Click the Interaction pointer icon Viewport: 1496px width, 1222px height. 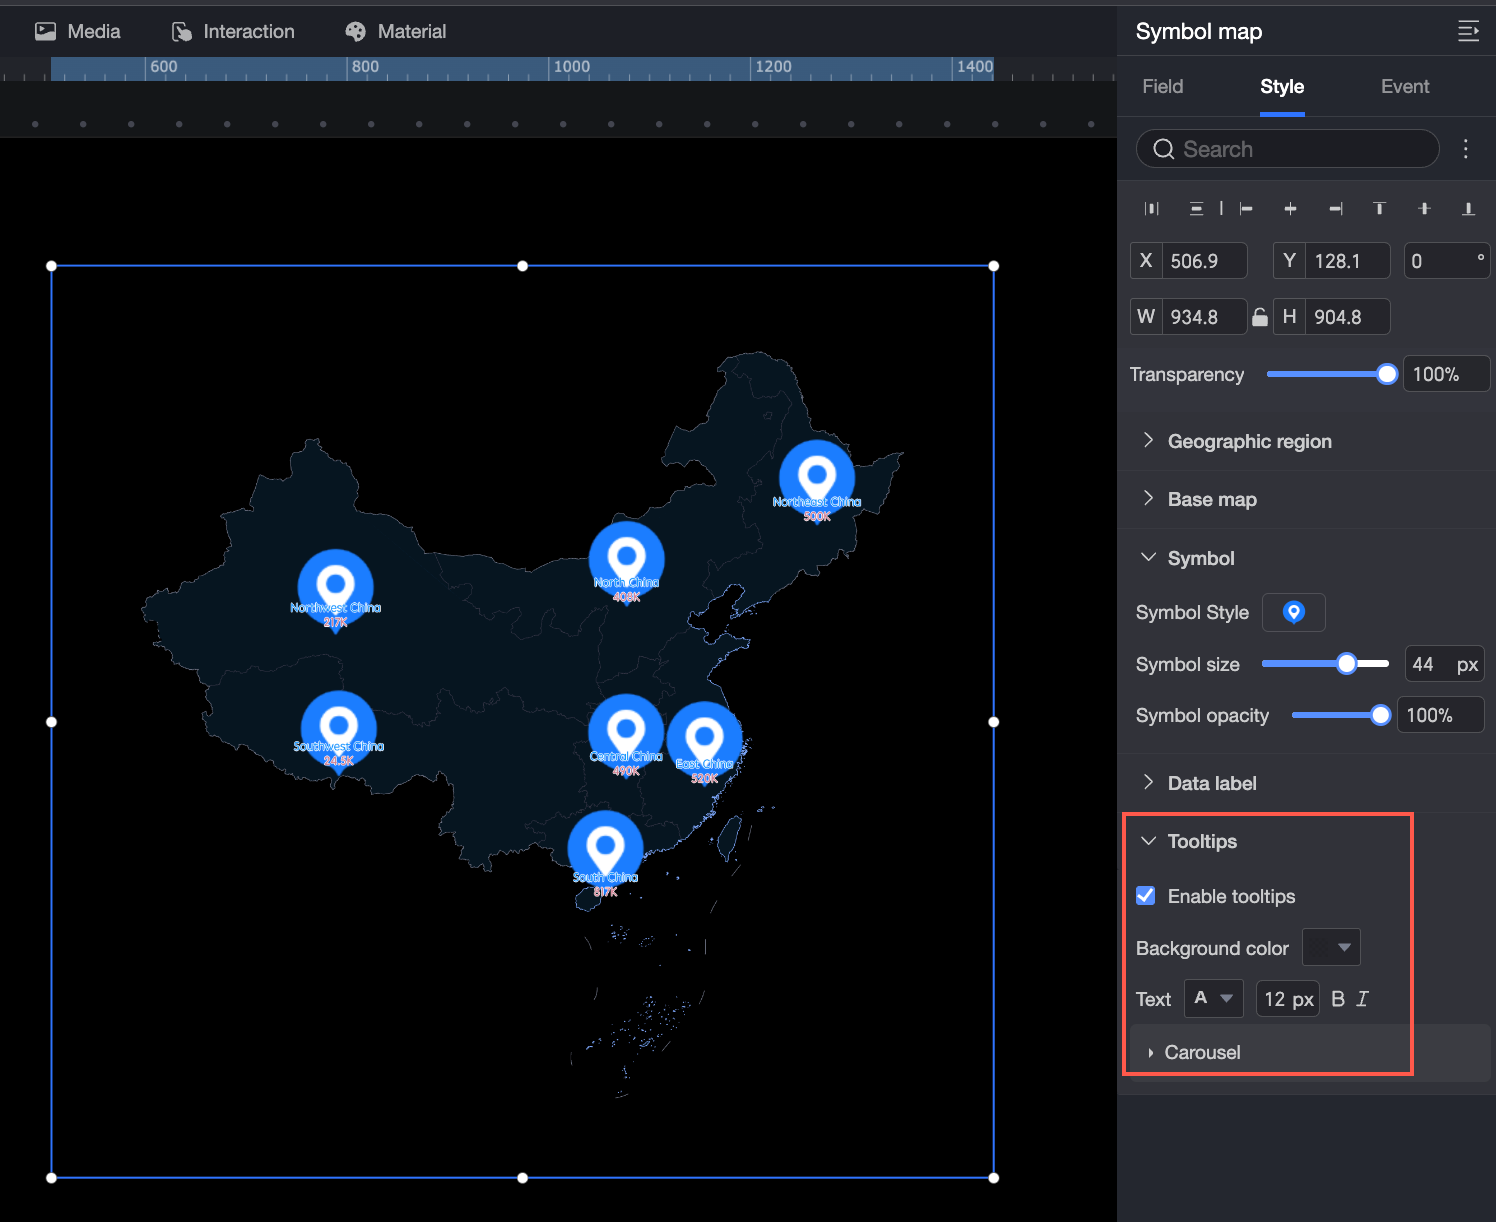182,32
